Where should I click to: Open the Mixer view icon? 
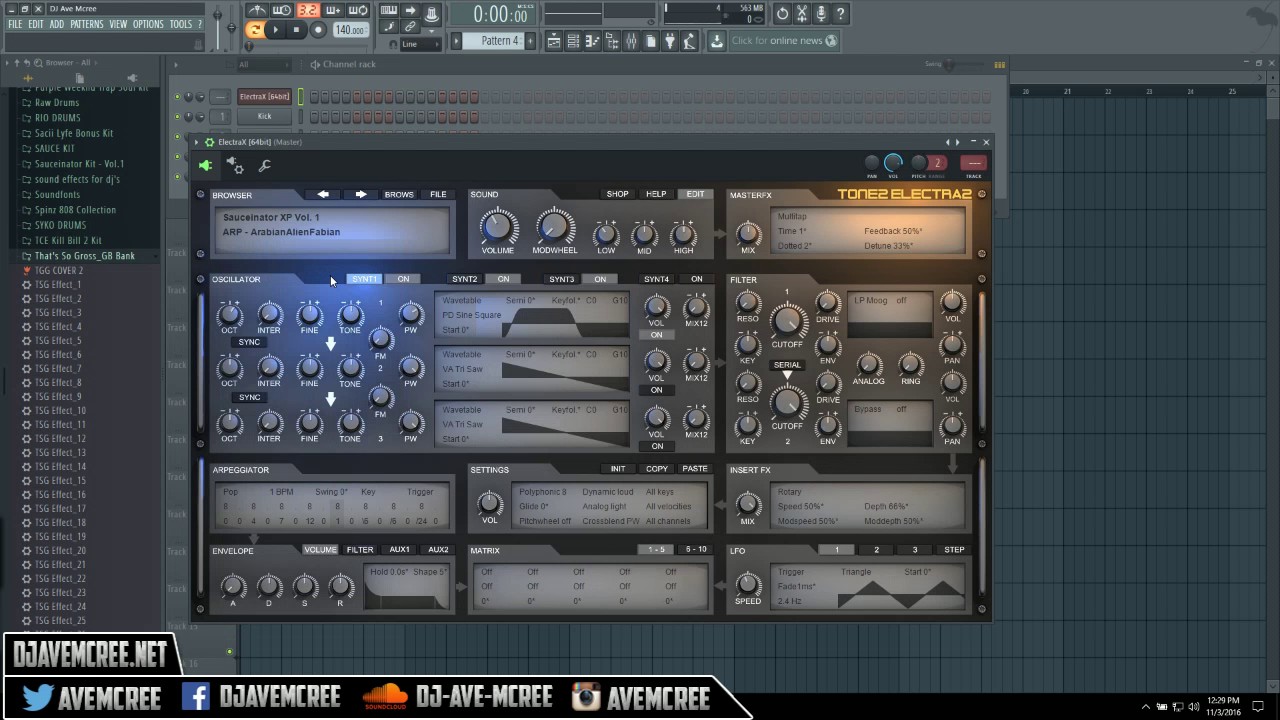coord(631,41)
